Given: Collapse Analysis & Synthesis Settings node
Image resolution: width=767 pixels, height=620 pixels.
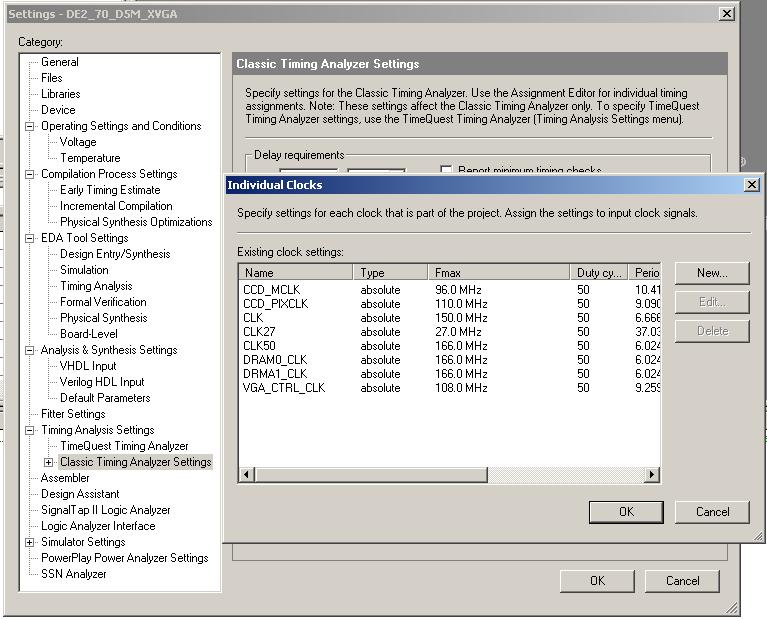Looking at the screenshot, I should click(x=30, y=350).
